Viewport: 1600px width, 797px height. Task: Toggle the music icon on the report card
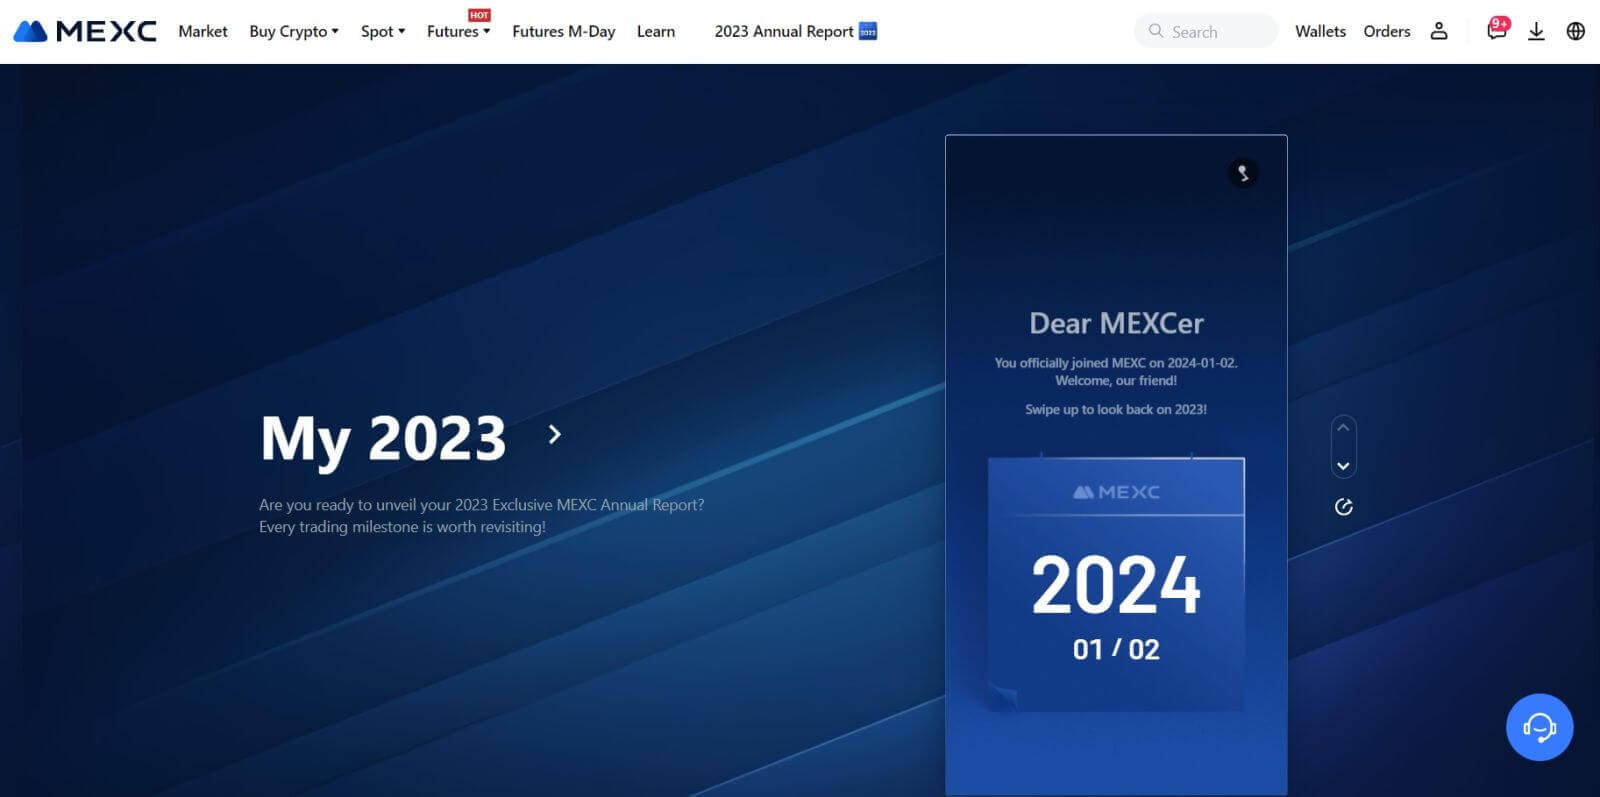1243,173
